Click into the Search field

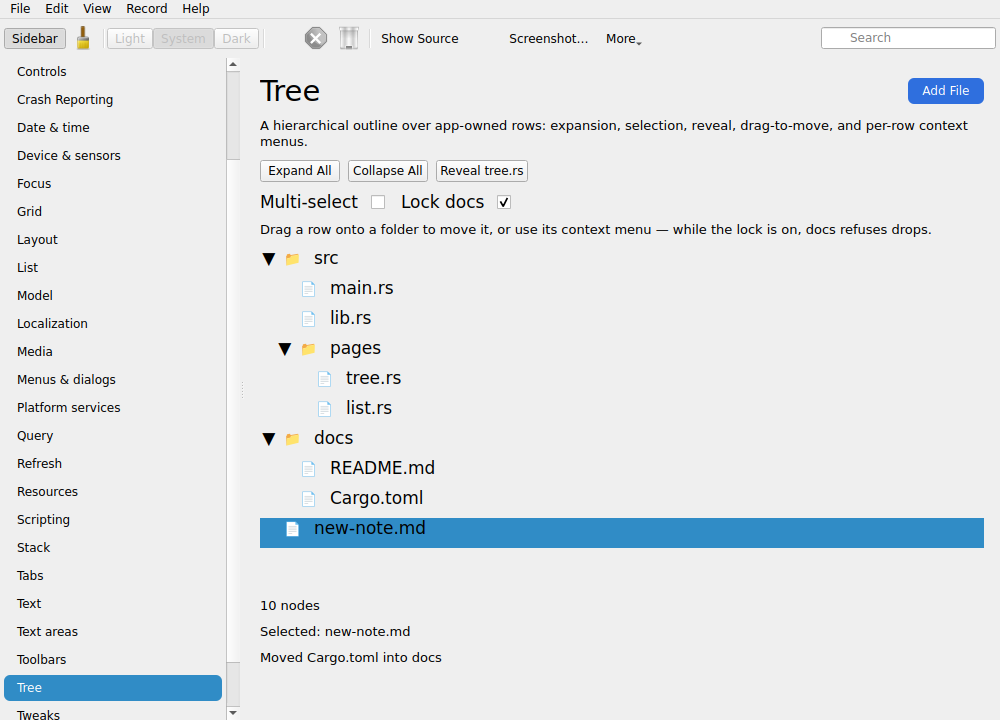(x=908, y=38)
